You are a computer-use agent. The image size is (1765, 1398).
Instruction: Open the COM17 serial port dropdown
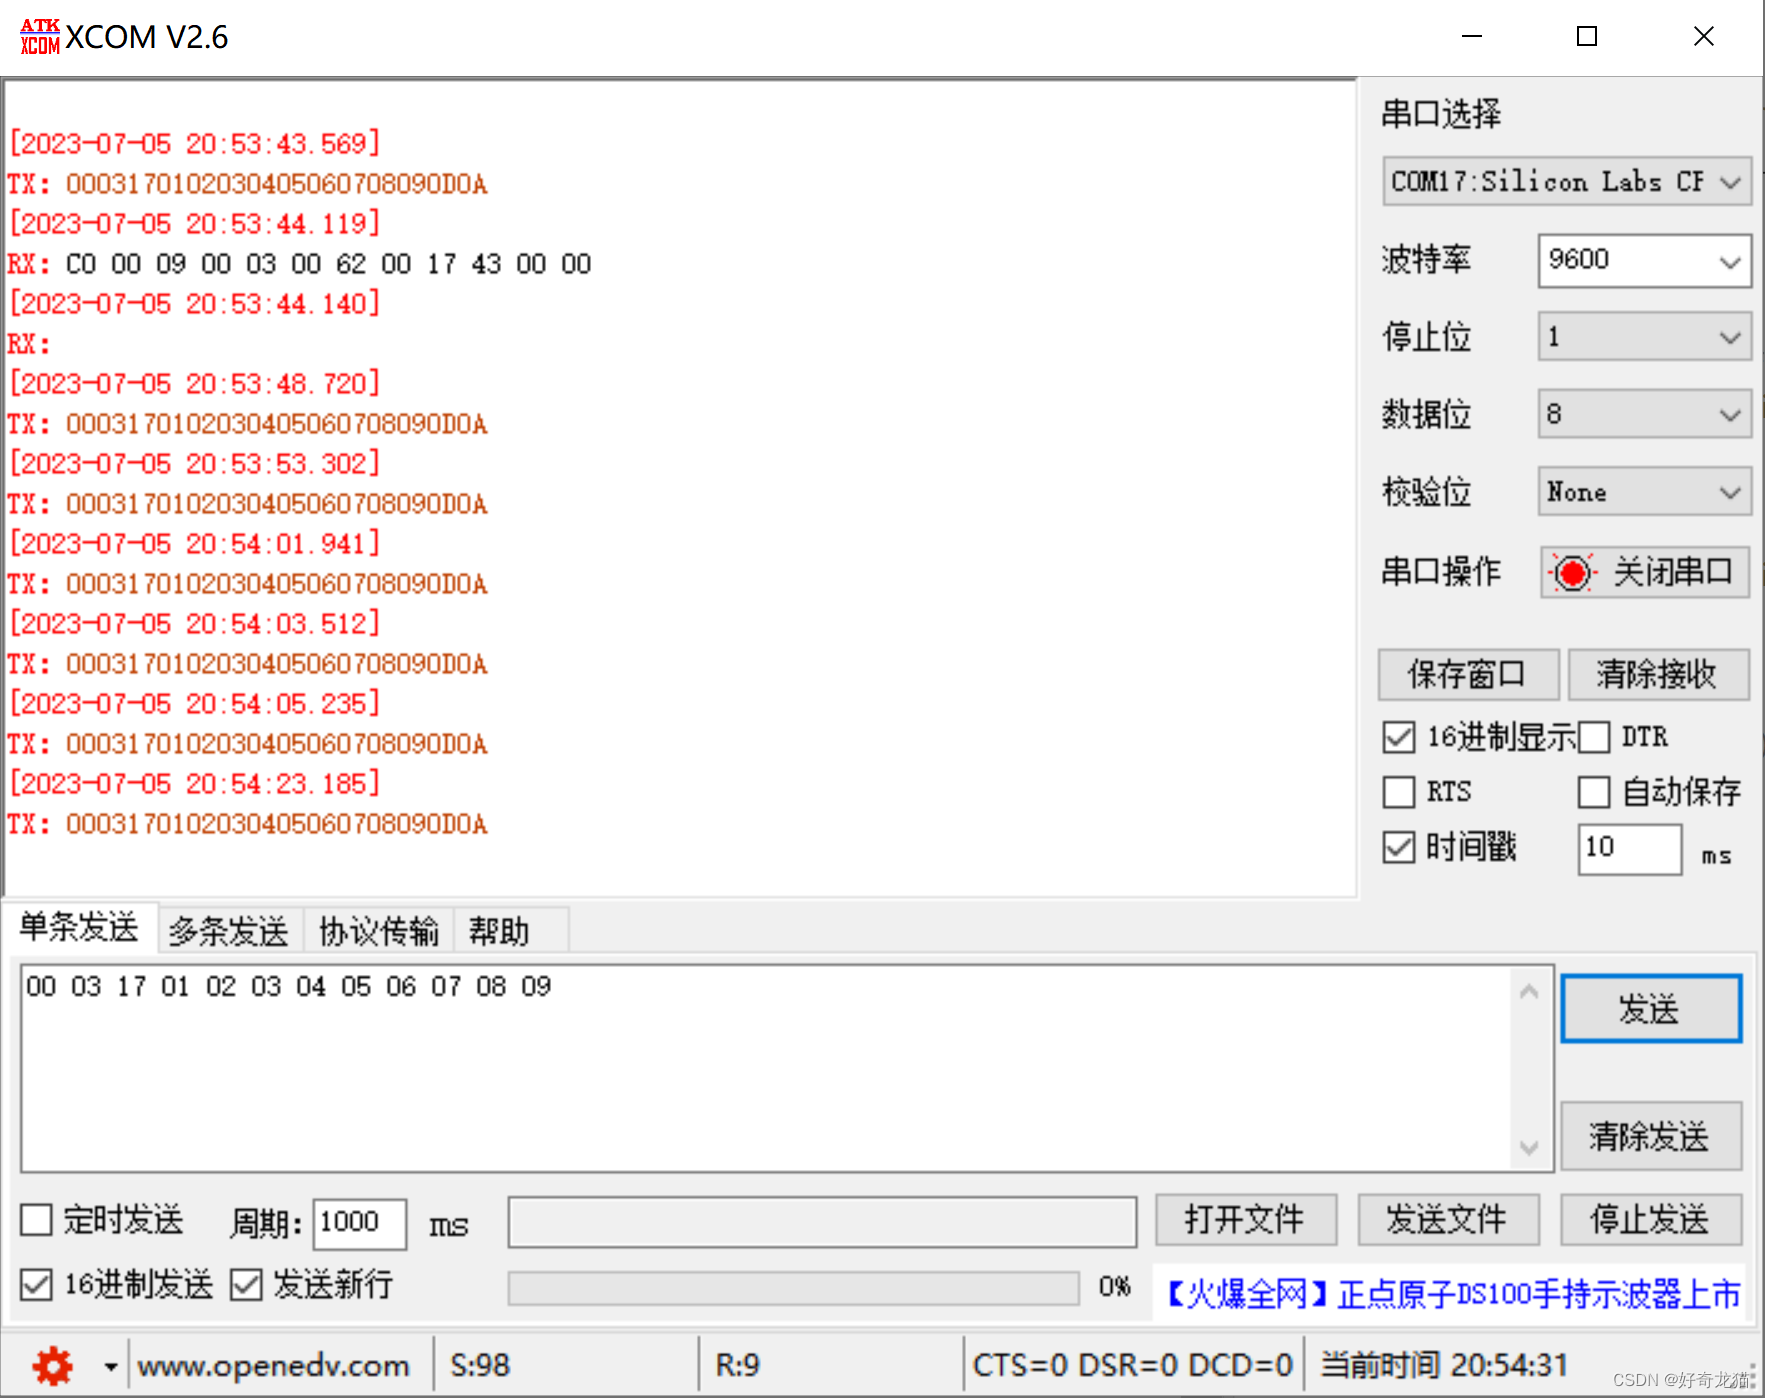(1567, 181)
